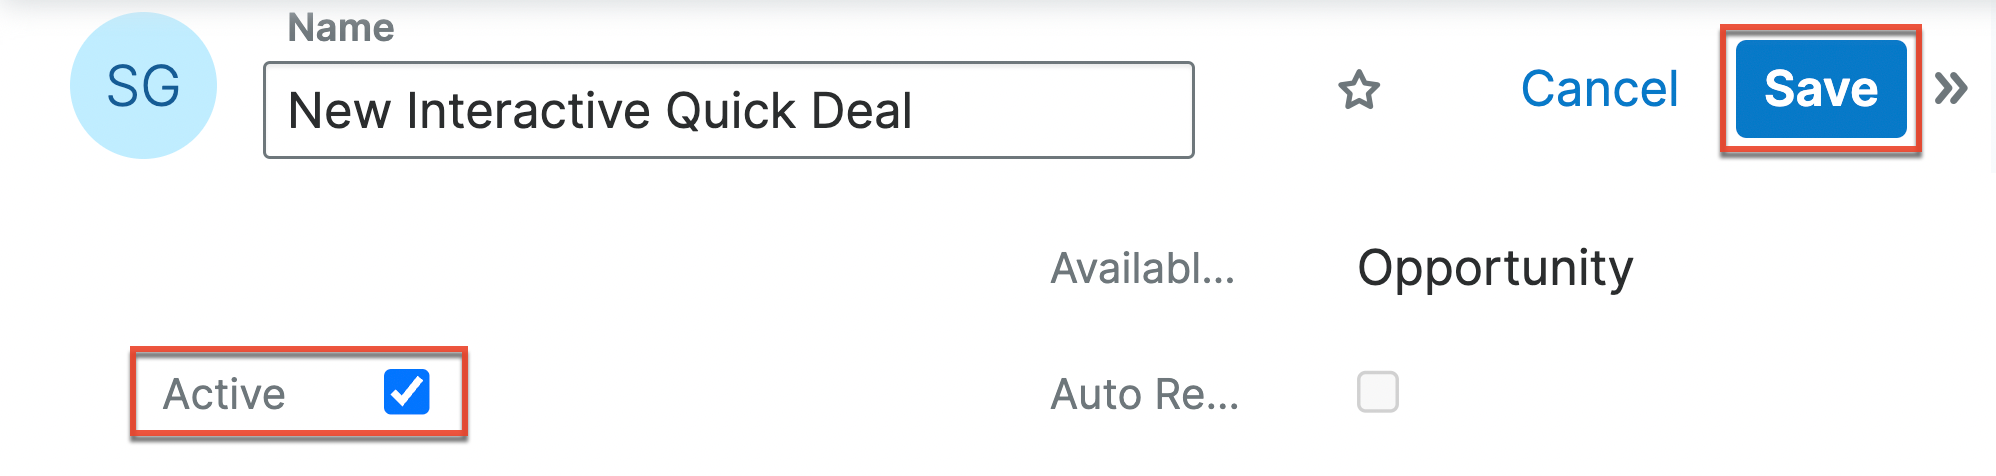Enable the Auto Re... checkbox
Image resolution: width=1996 pixels, height=476 pixels.
[1377, 392]
